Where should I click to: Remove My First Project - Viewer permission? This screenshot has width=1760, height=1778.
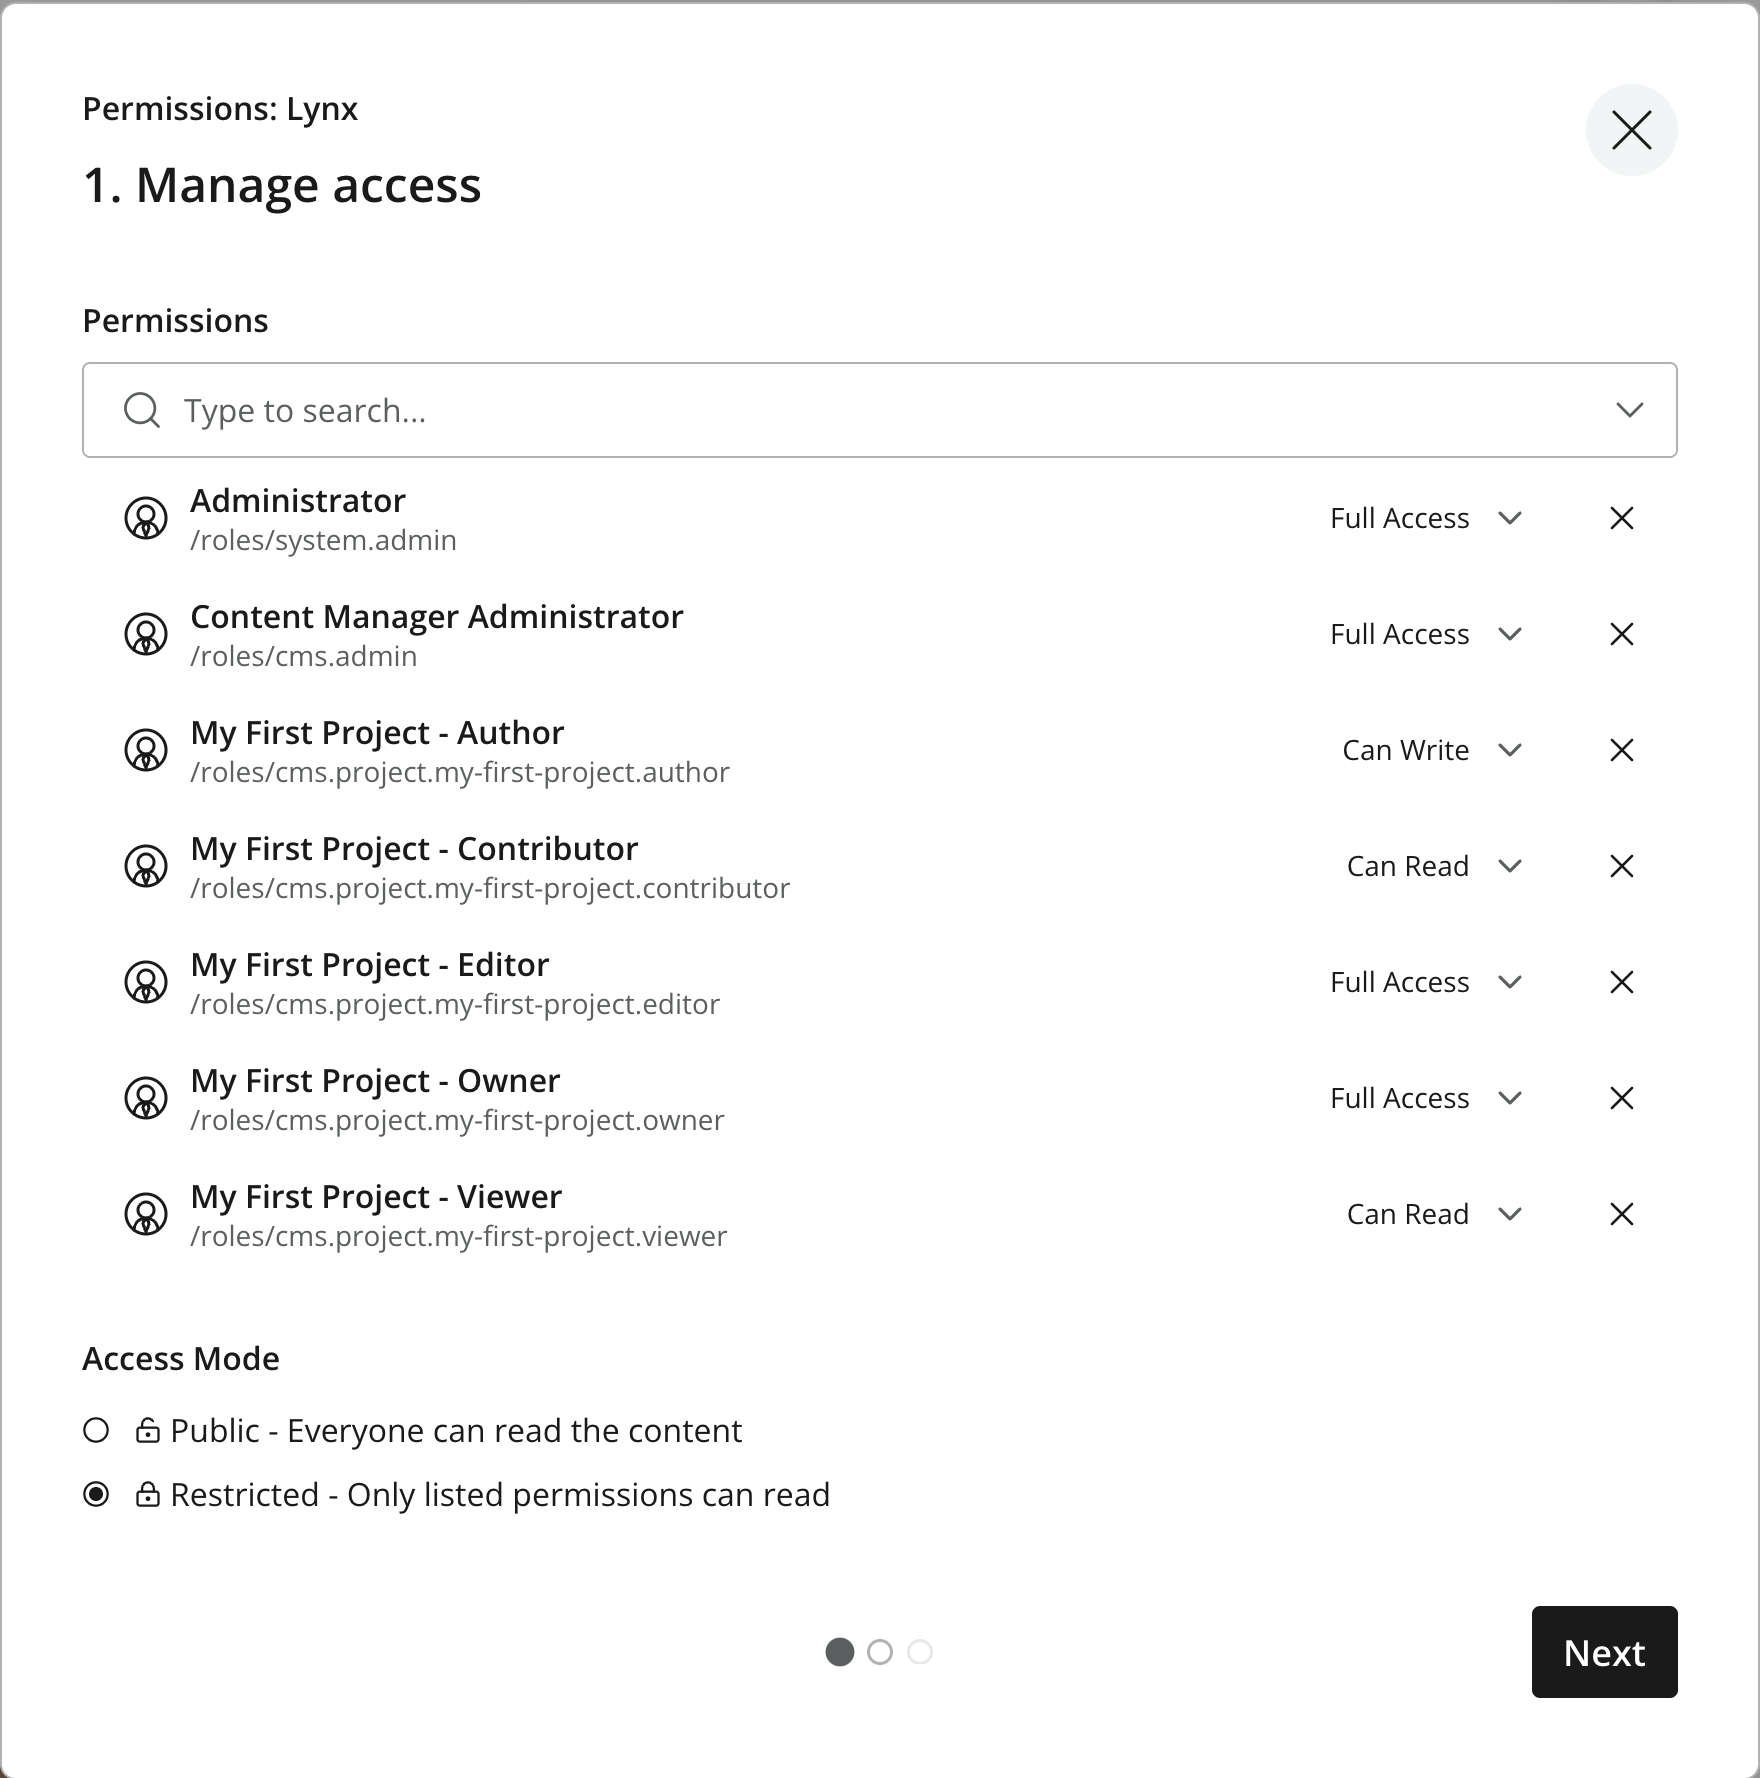point(1622,1214)
